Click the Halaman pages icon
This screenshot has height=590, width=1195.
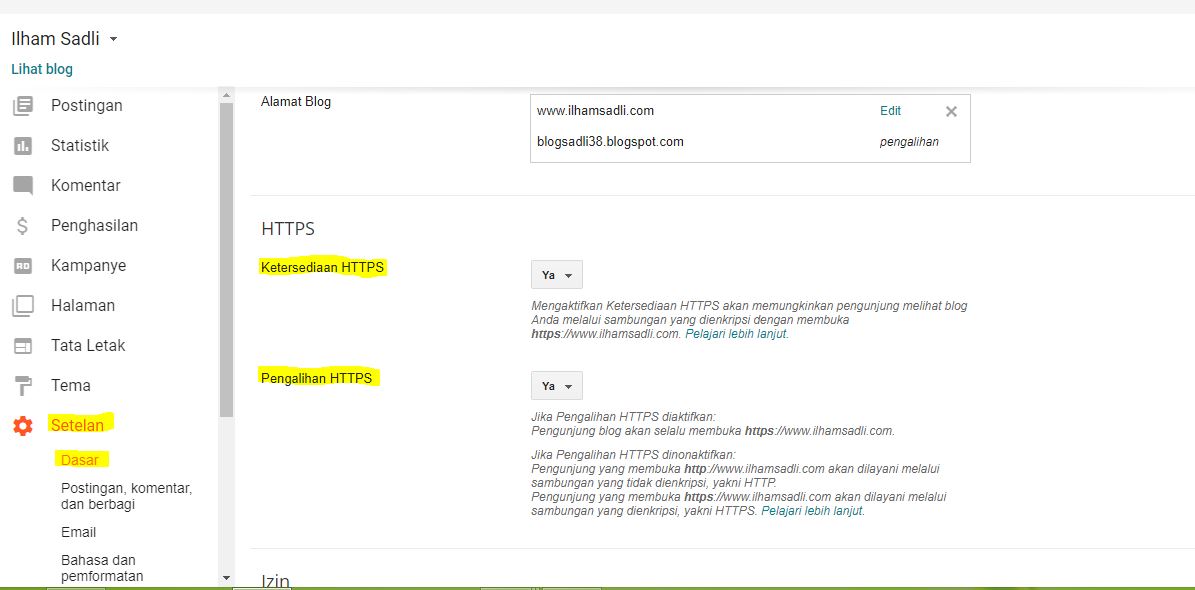[22, 306]
